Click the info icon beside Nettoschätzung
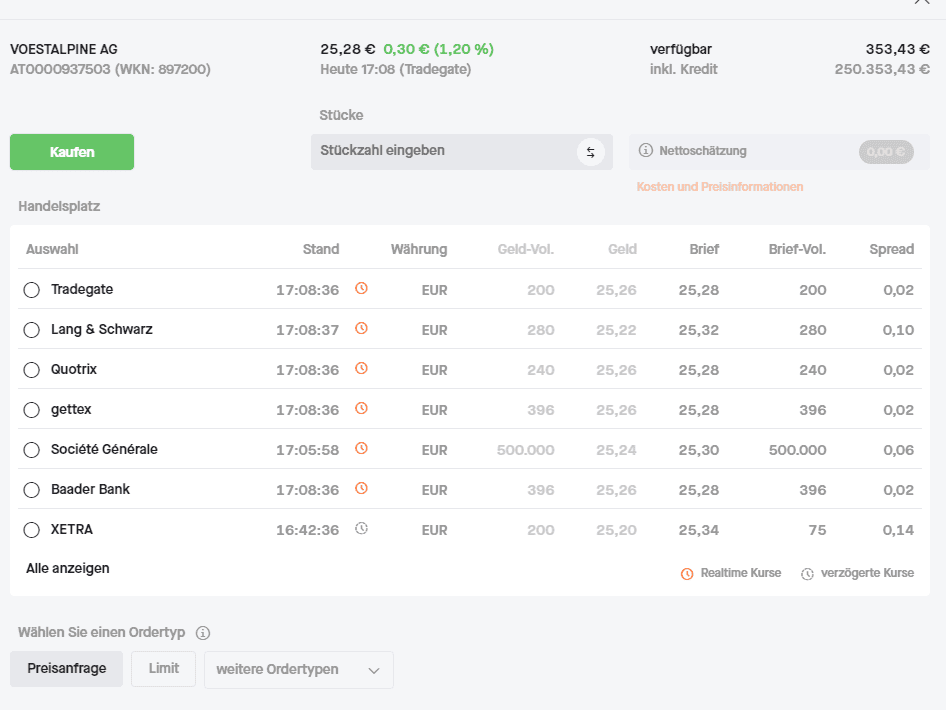Viewport: 946px width, 710px height. pos(645,151)
